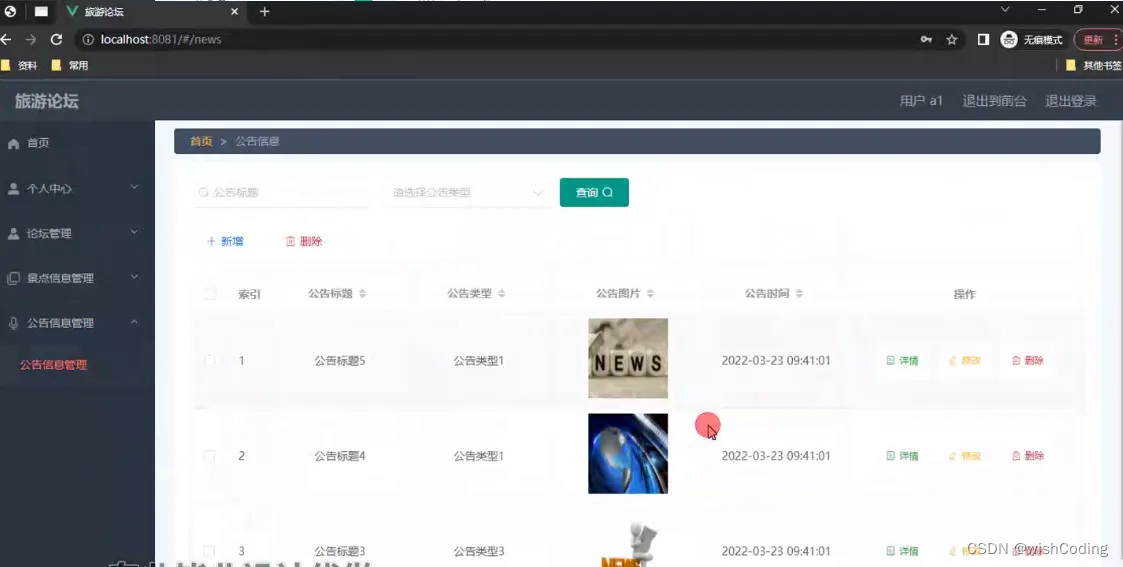Click the 首页 breadcrumb link

201,141
